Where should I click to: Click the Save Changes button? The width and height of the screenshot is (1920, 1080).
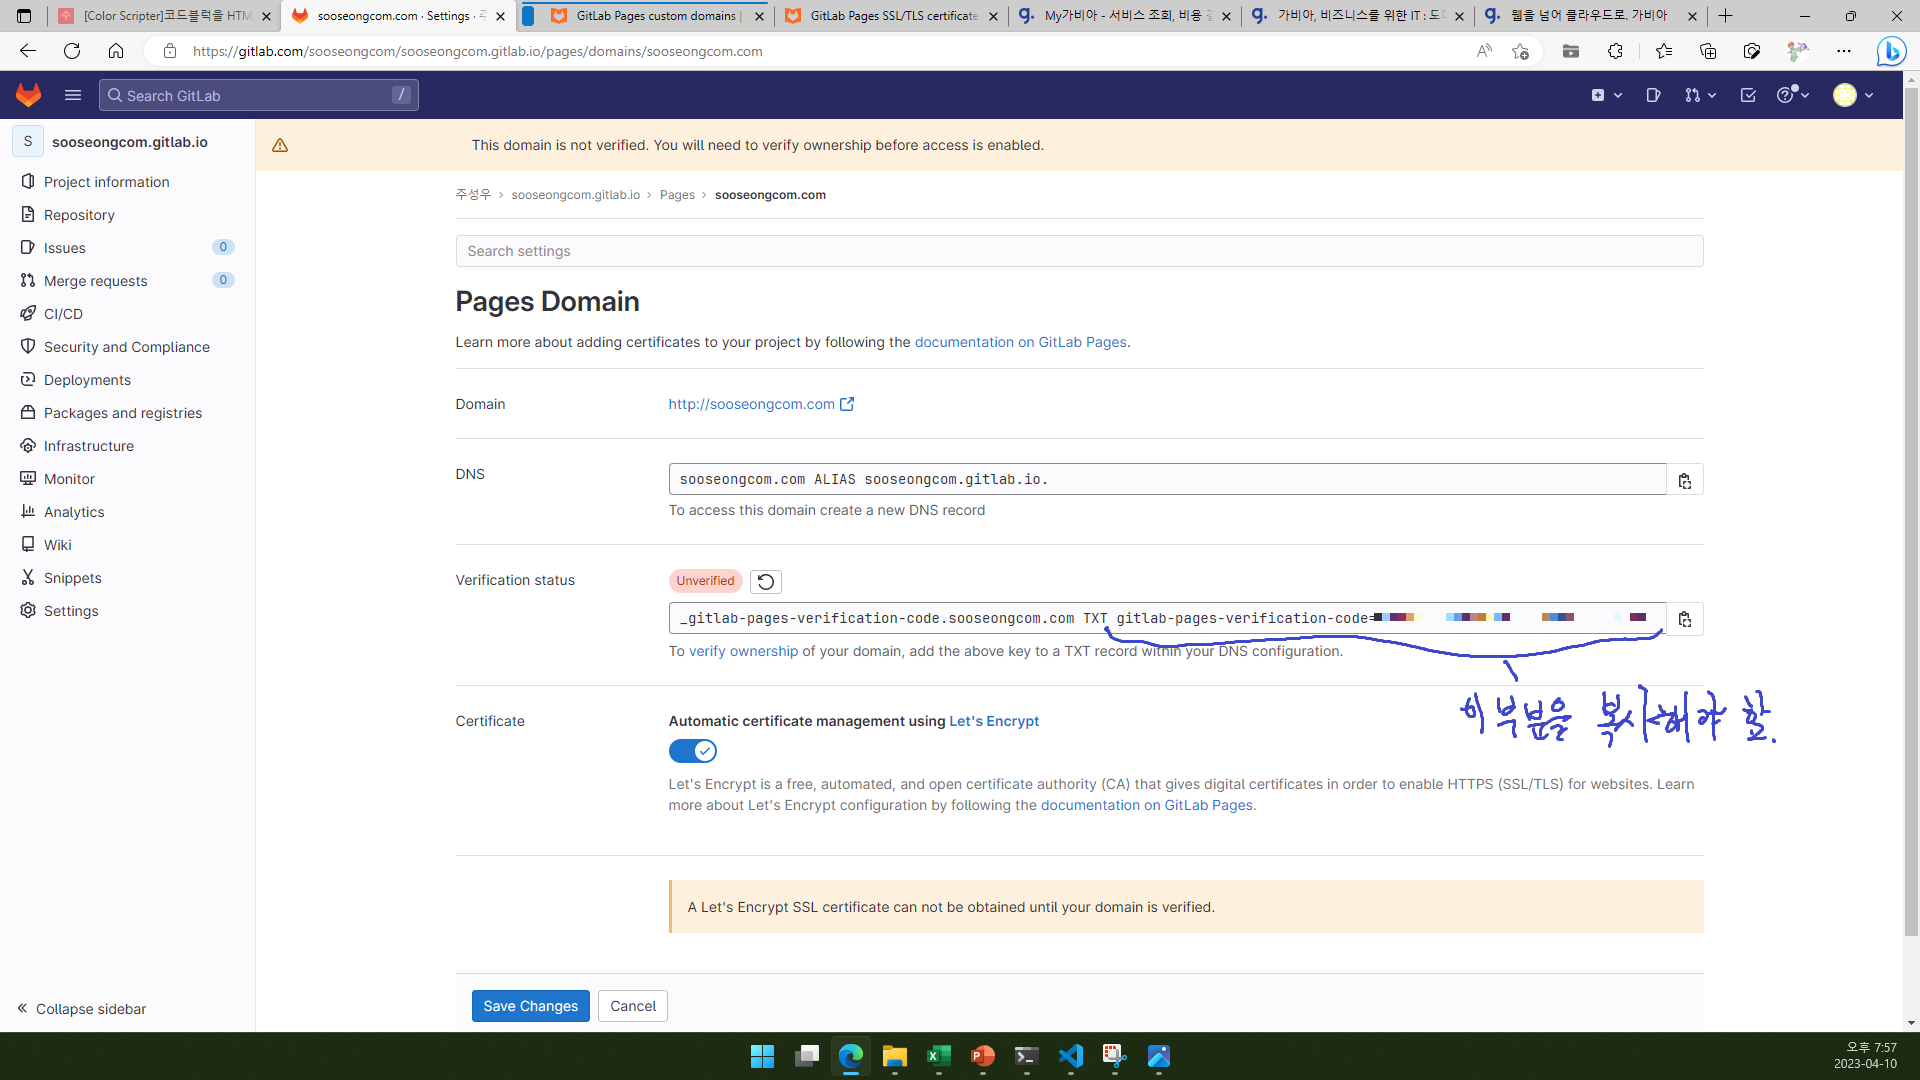[530, 1005]
